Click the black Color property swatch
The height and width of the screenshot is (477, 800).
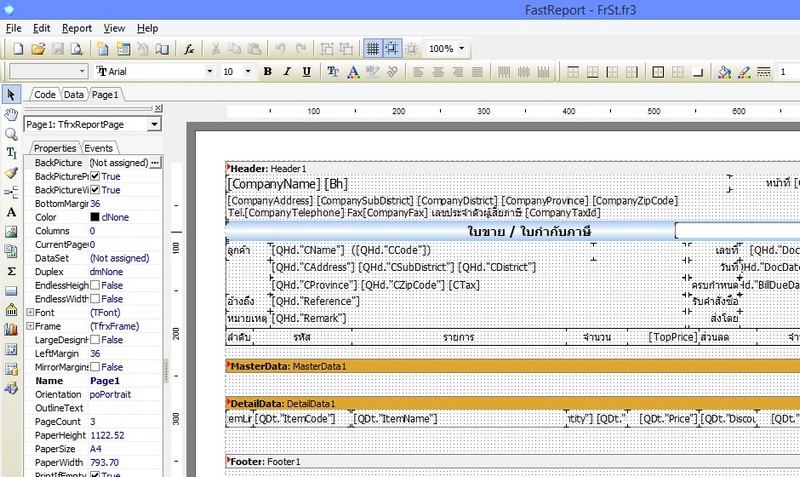click(95, 217)
